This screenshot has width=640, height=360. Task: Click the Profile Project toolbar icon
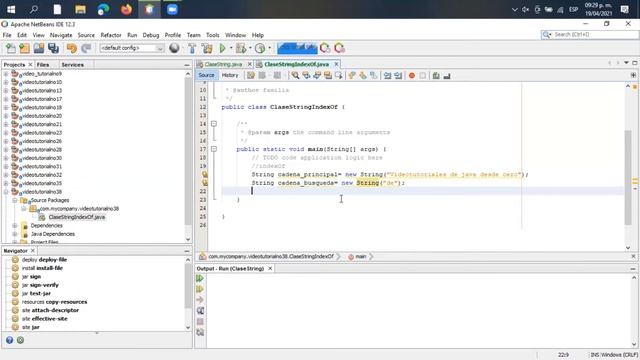[x=260, y=48]
